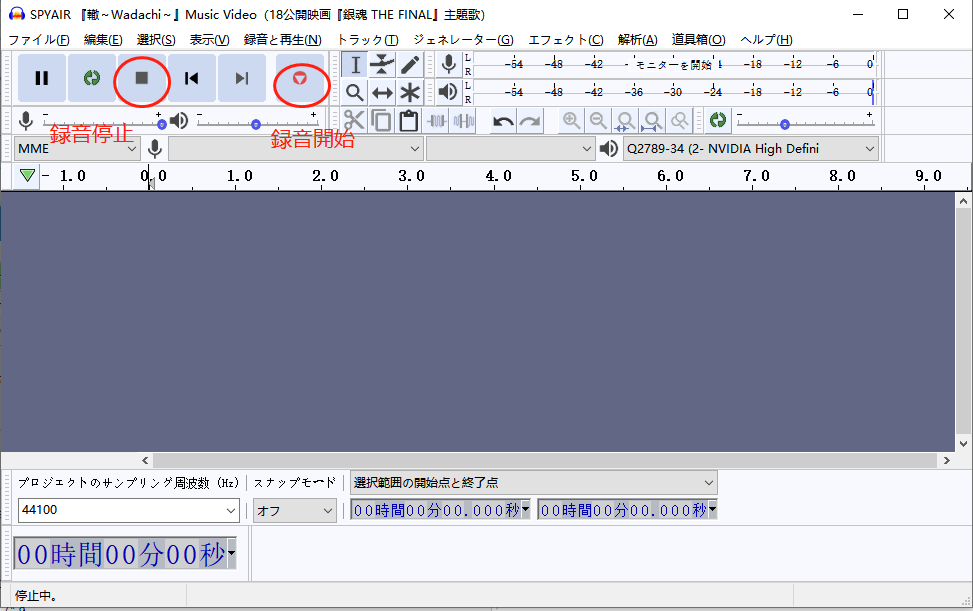
Task: Click the Pause button
Action: coord(42,78)
